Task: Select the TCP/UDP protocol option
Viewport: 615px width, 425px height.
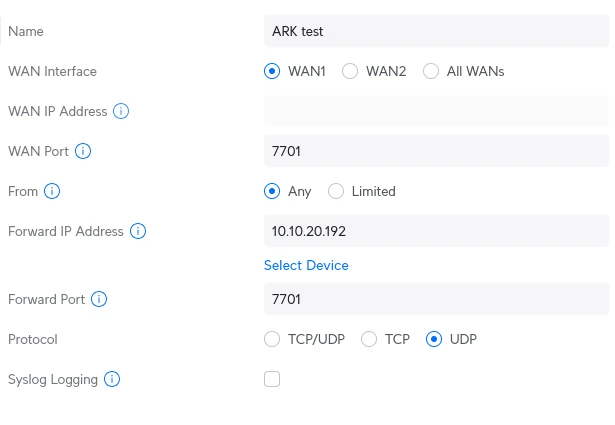Action: [x=272, y=339]
